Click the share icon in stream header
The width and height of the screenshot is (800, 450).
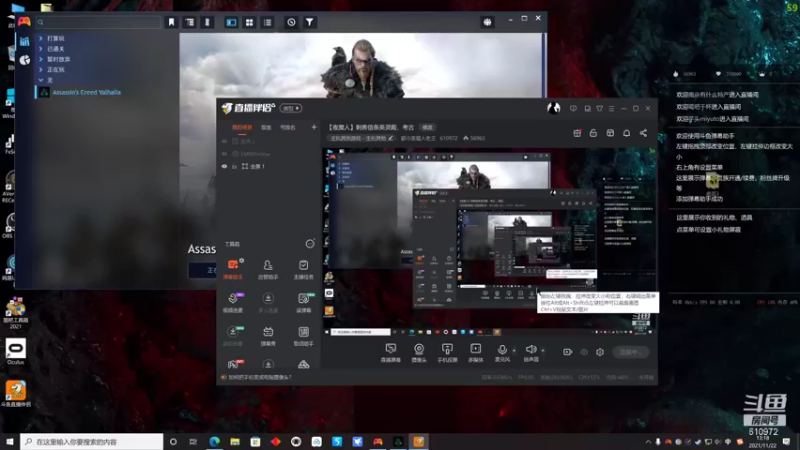(643, 133)
